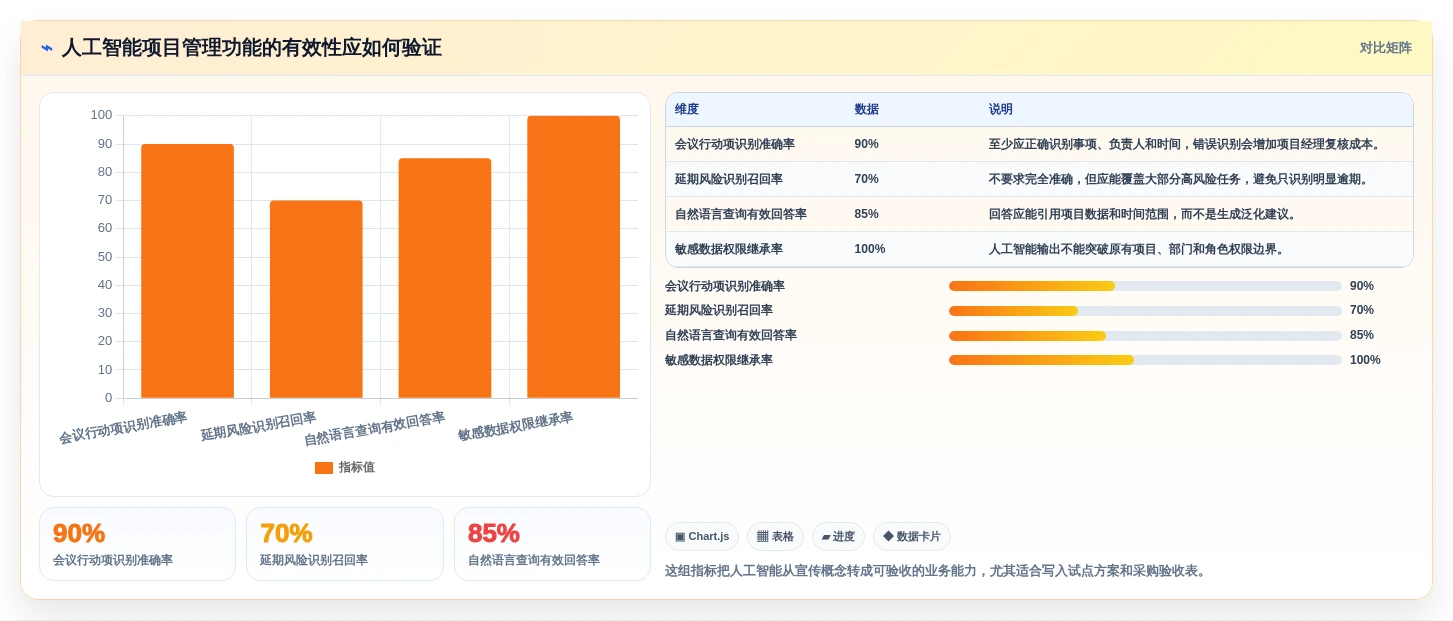The width and height of the screenshot is (1453, 621).
Task: Open the 70% 延期风险识别召回率 data card
Action: [345, 544]
